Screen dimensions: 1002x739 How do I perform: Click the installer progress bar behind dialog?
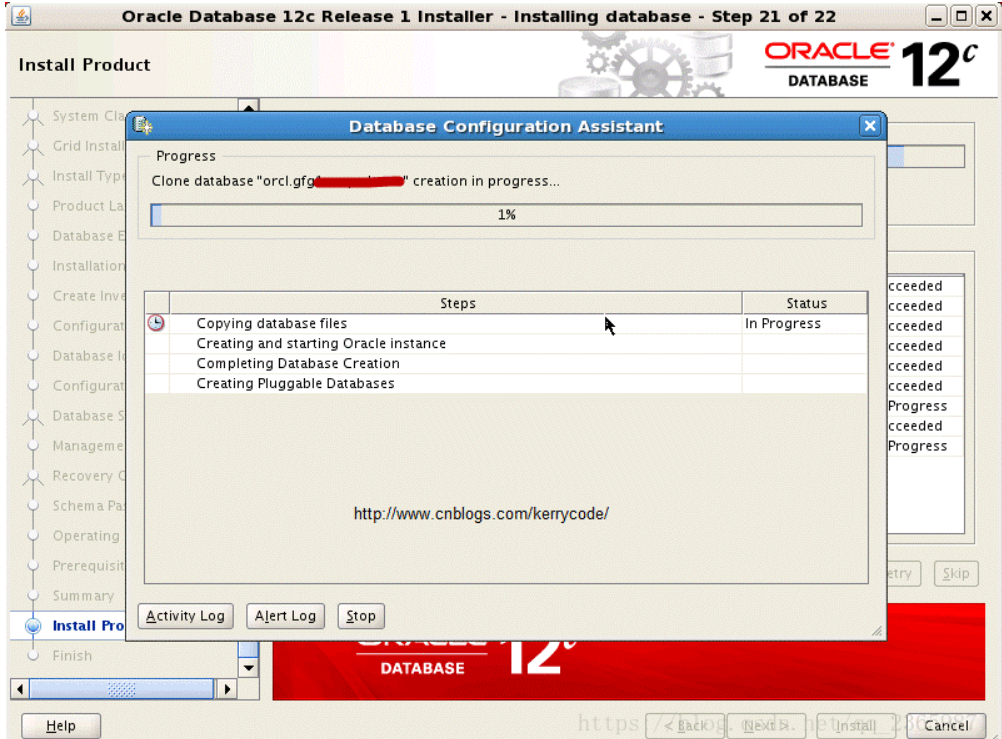[x=925, y=157]
